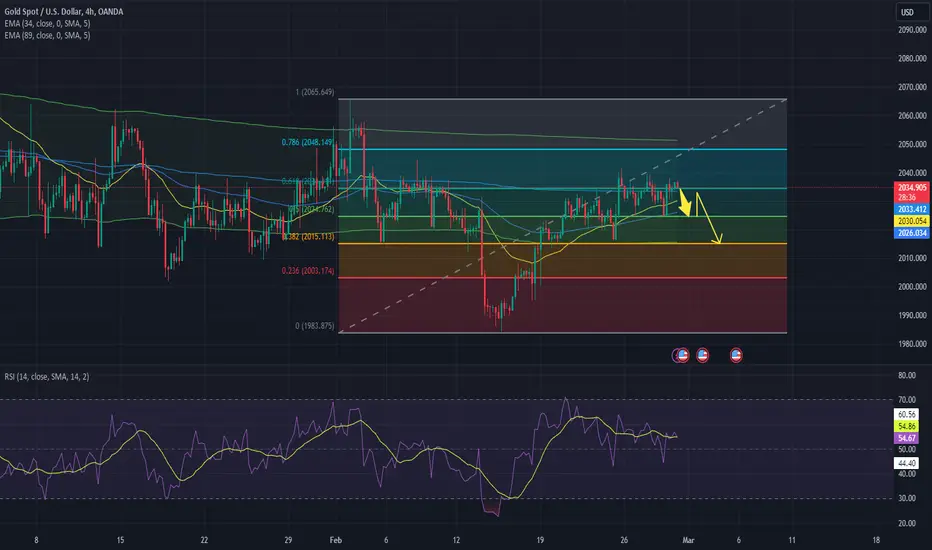Click the Feb label on the time axis

point(336,540)
